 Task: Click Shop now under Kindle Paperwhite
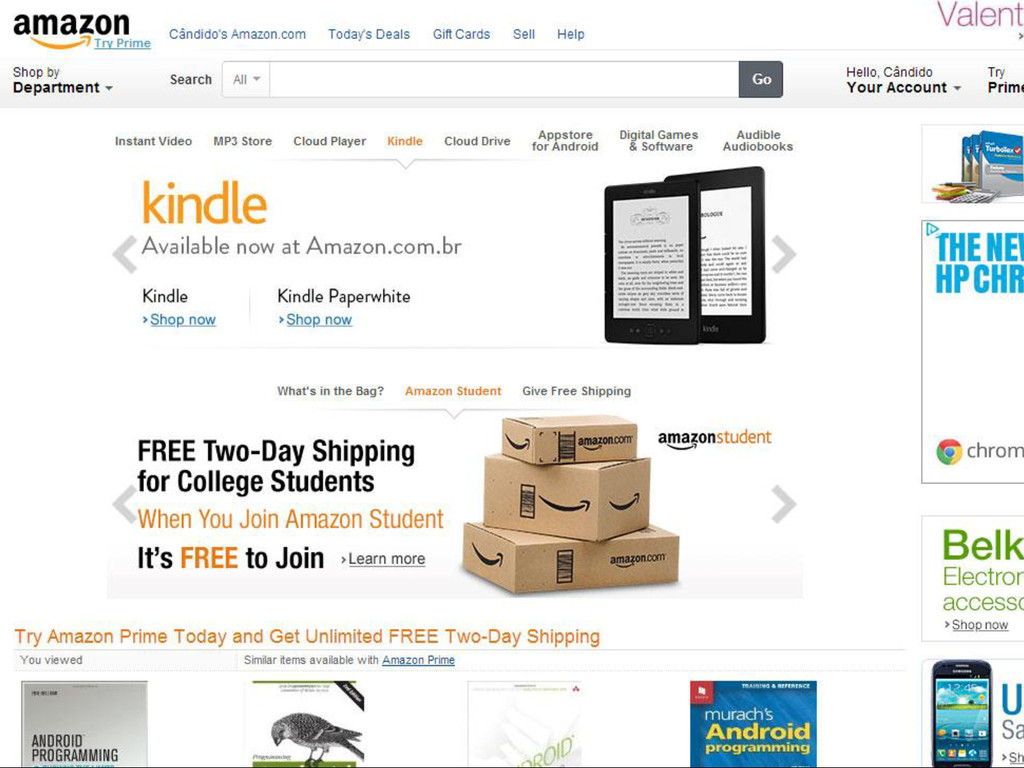(x=319, y=319)
